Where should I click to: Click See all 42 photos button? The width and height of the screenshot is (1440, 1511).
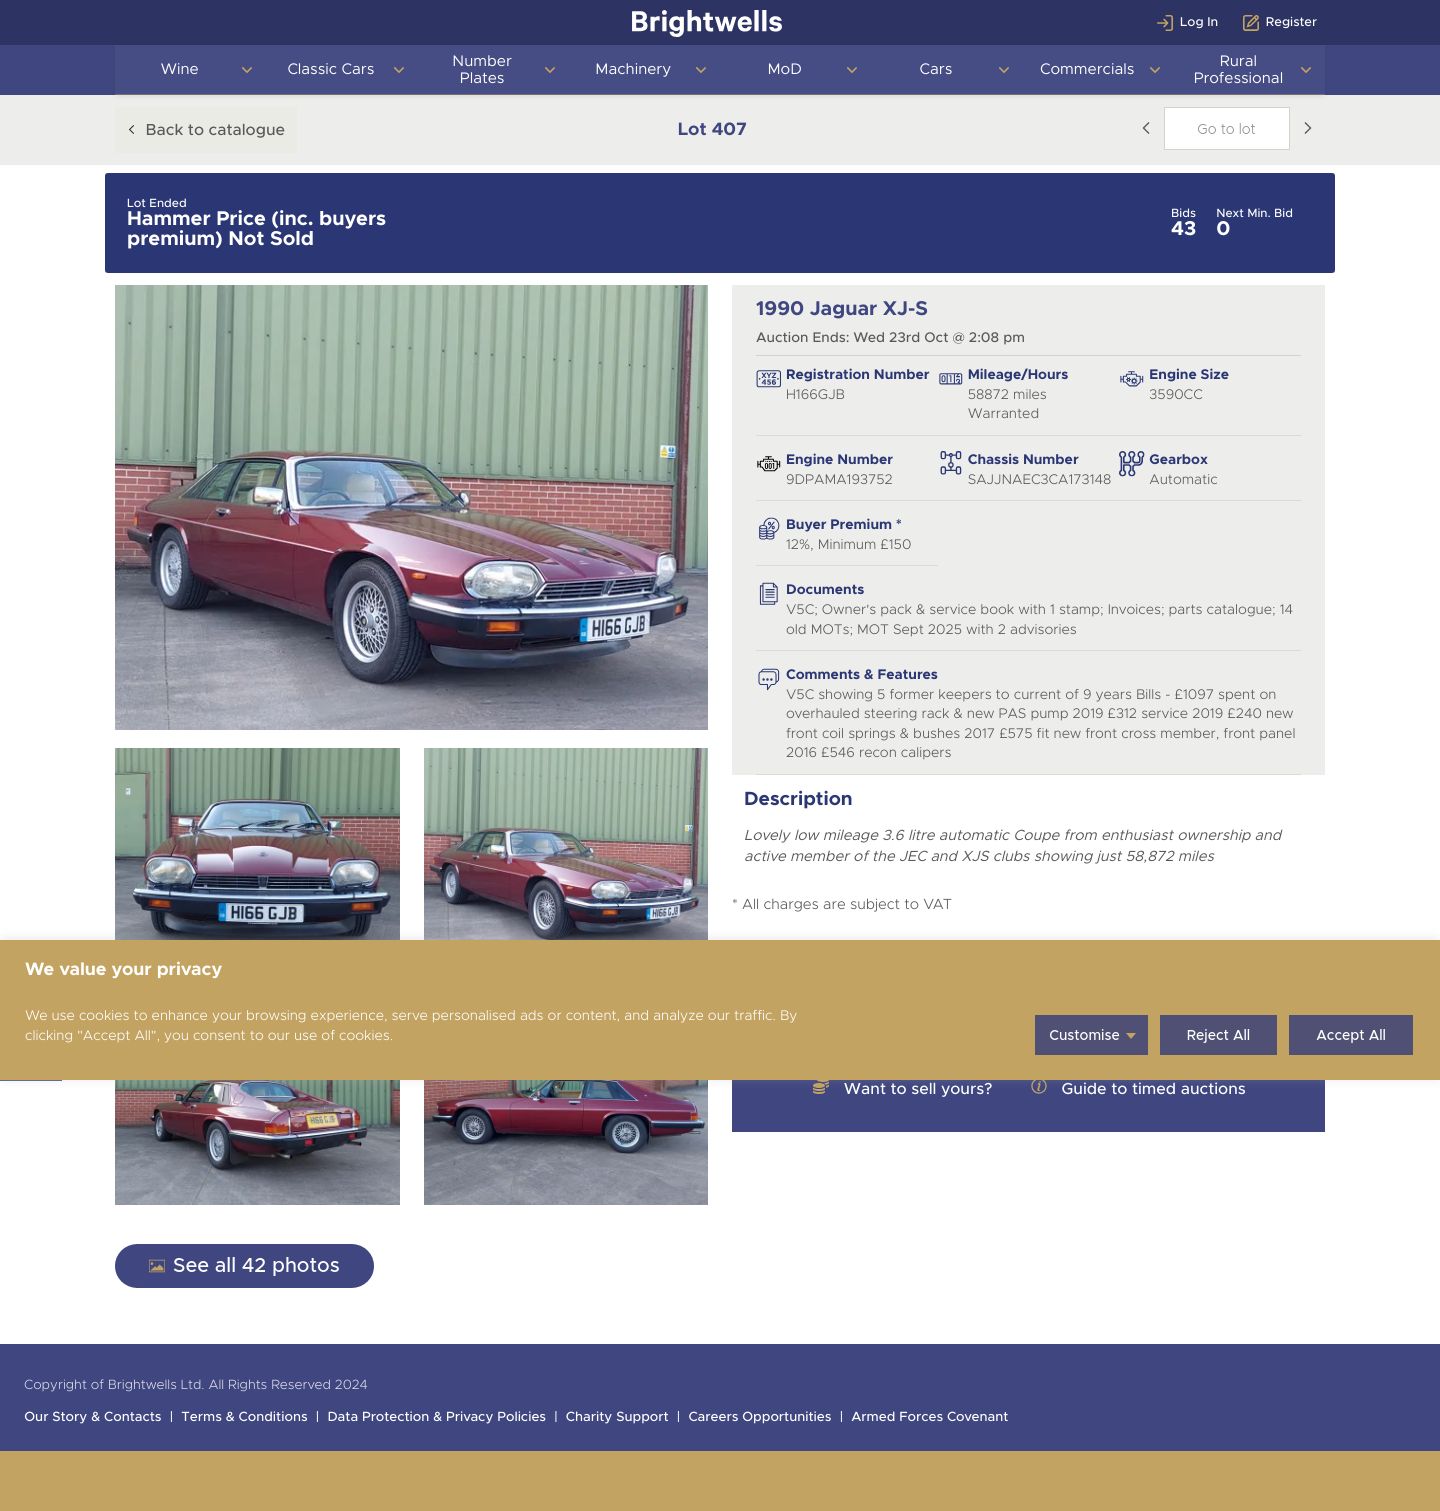click(x=244, y=1266)
